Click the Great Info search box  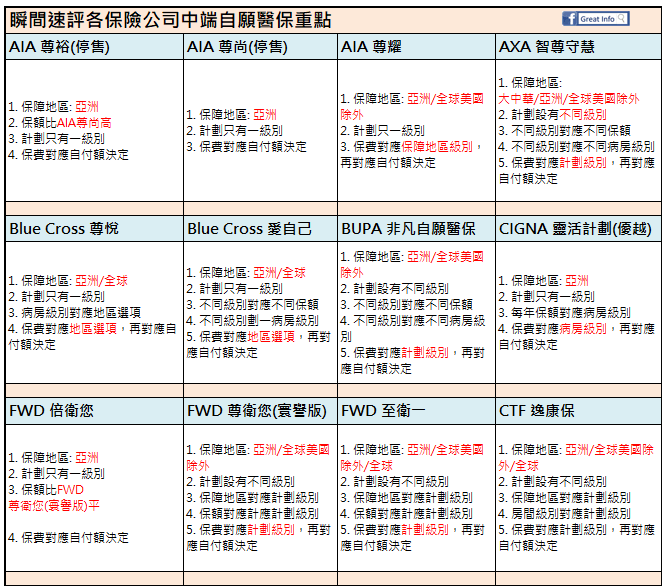[603, 19]
